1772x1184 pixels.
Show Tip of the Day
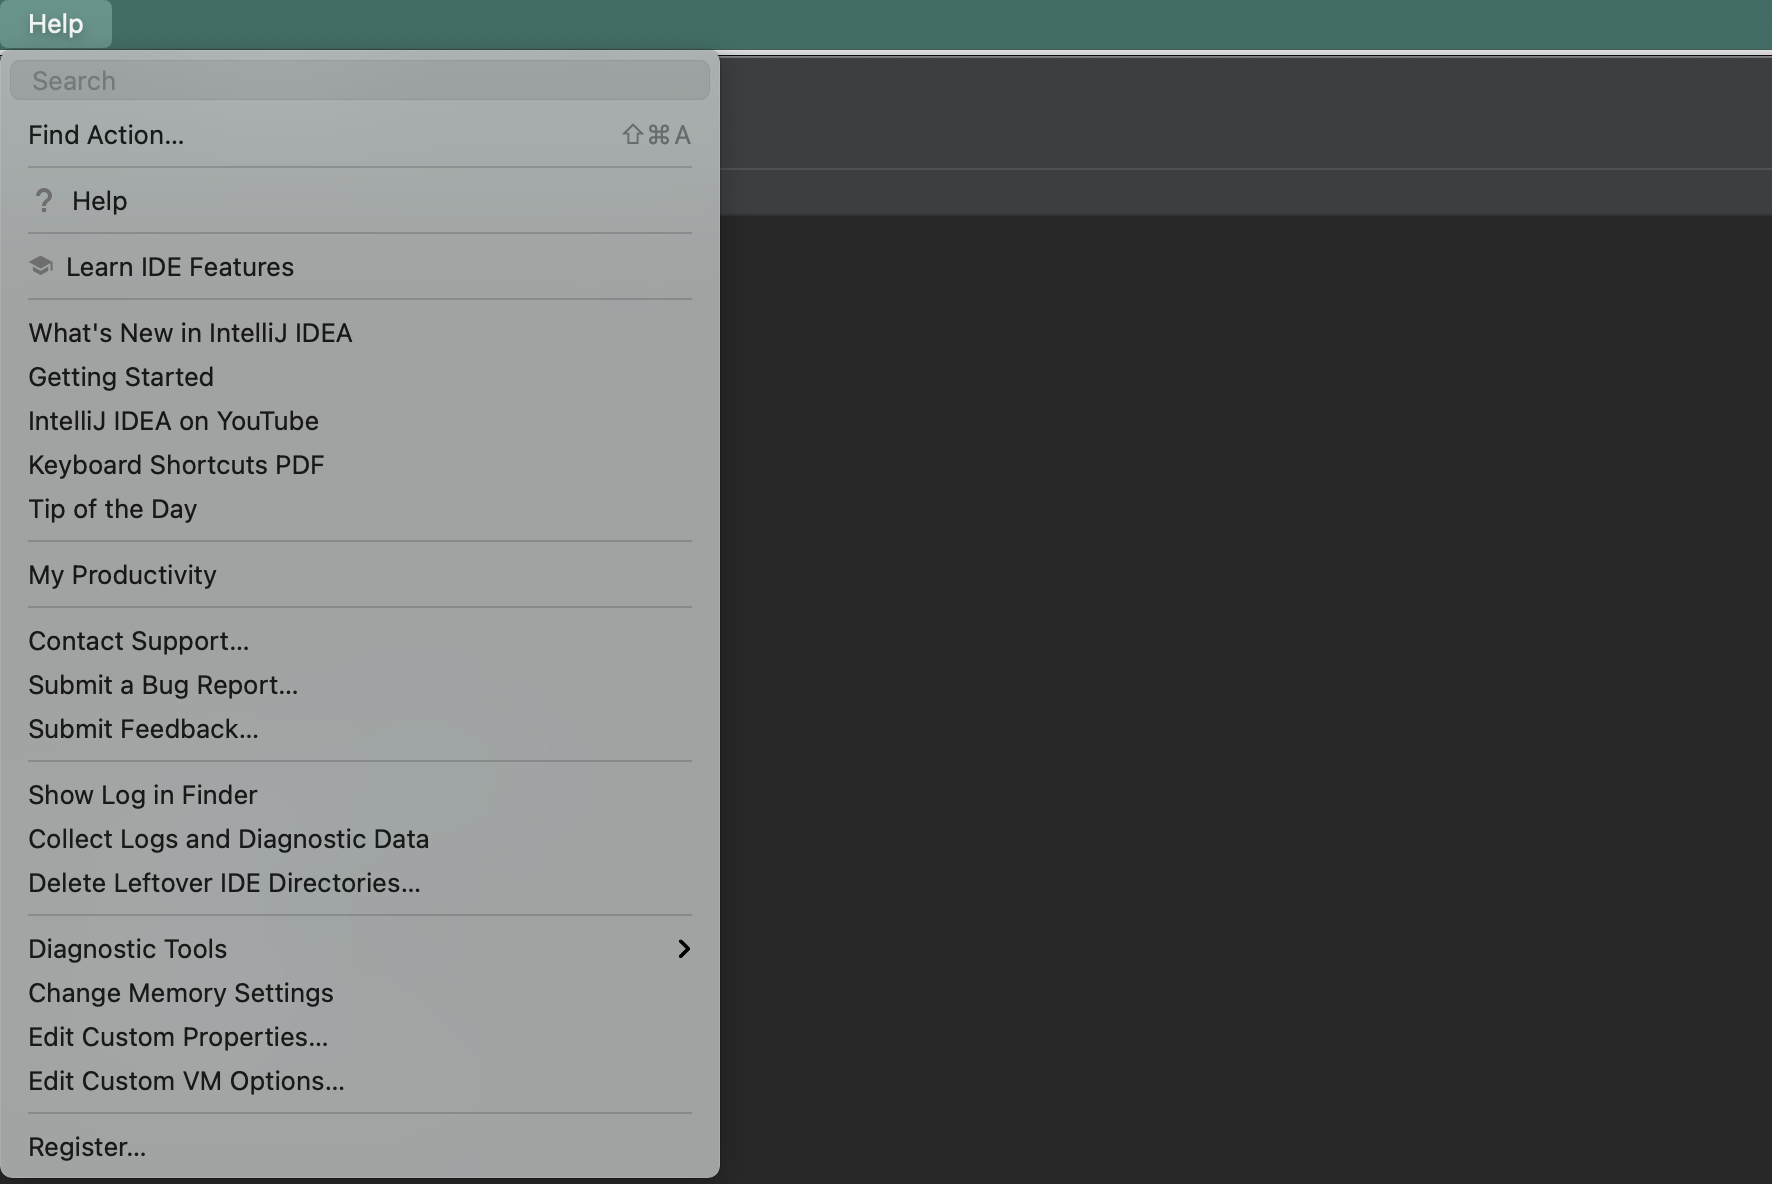coord(112,509)
